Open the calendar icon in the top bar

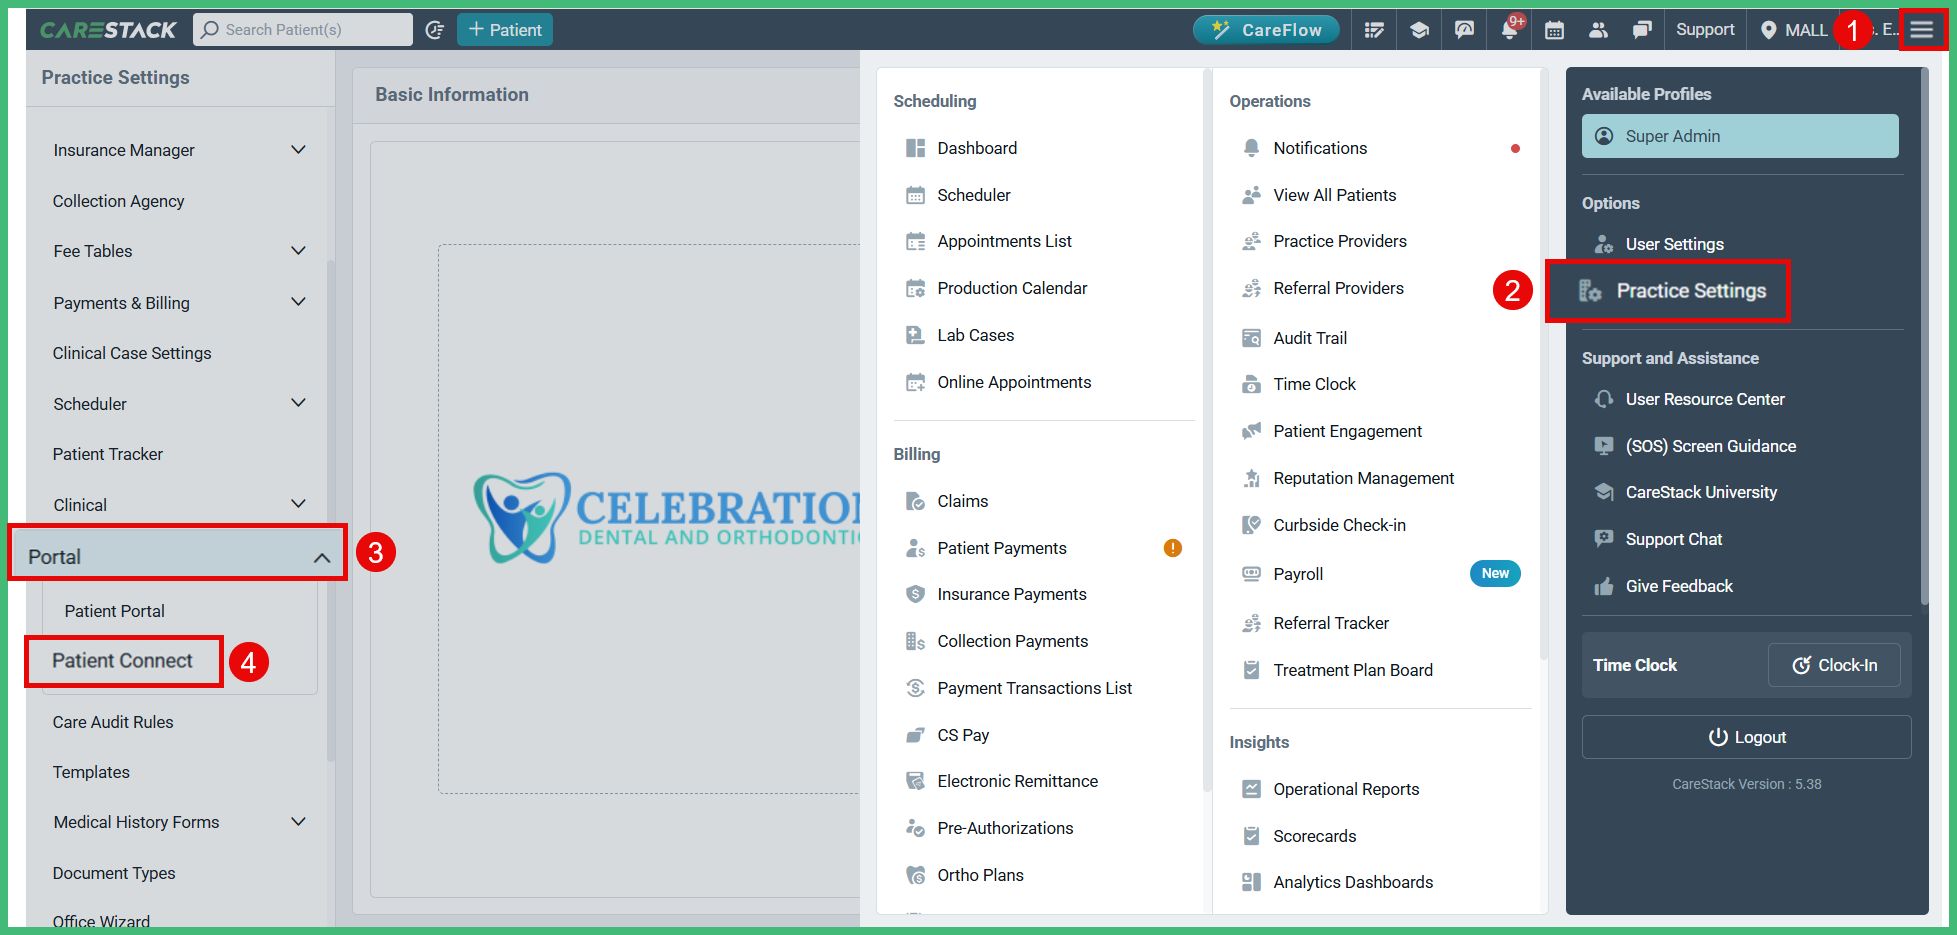pos(1554,29)
